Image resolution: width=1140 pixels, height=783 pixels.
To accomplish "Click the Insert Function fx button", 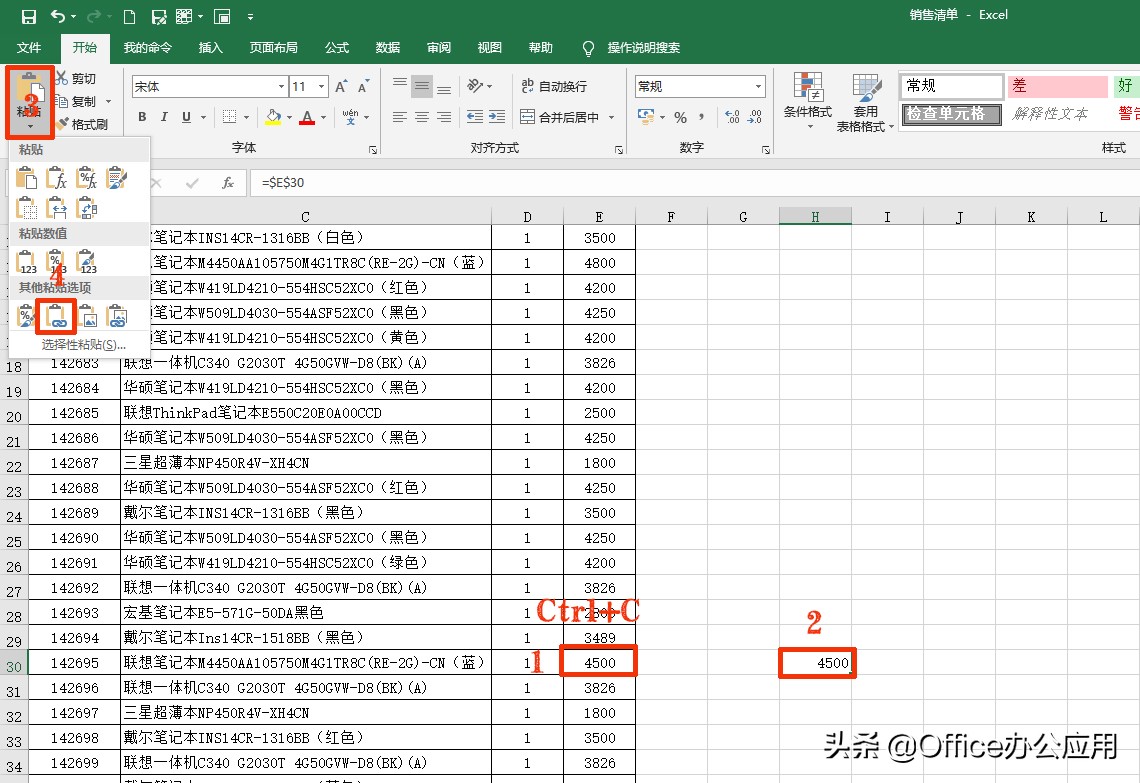I will click(228, 182).
